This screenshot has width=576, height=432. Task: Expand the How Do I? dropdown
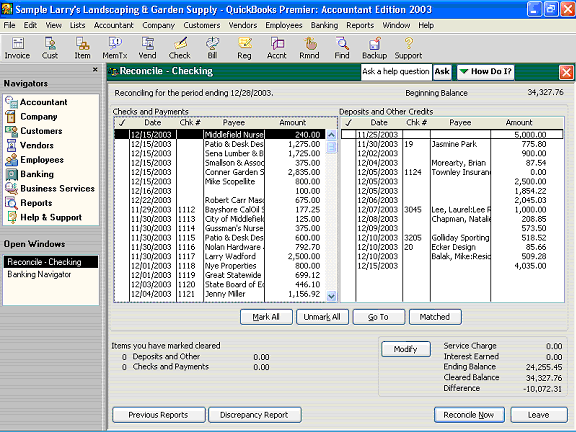485,72
